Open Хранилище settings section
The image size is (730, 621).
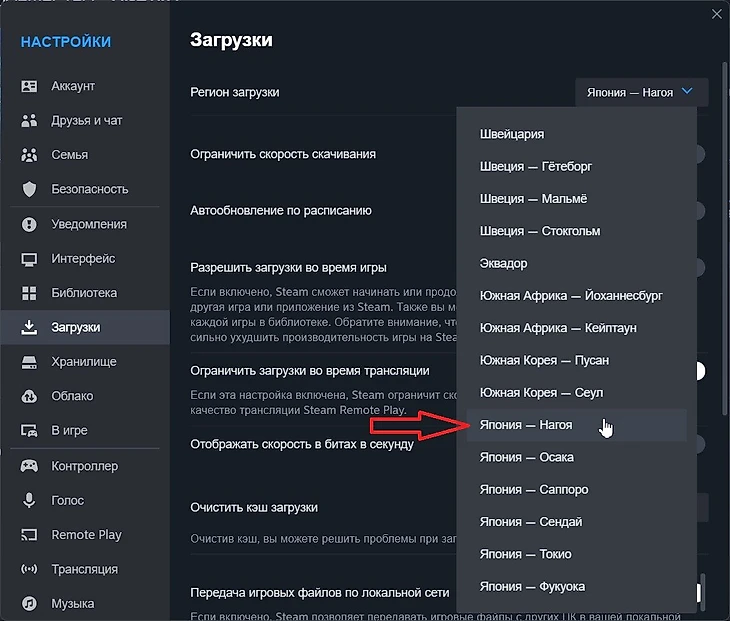pyautogui.click(x=85, y=362)
